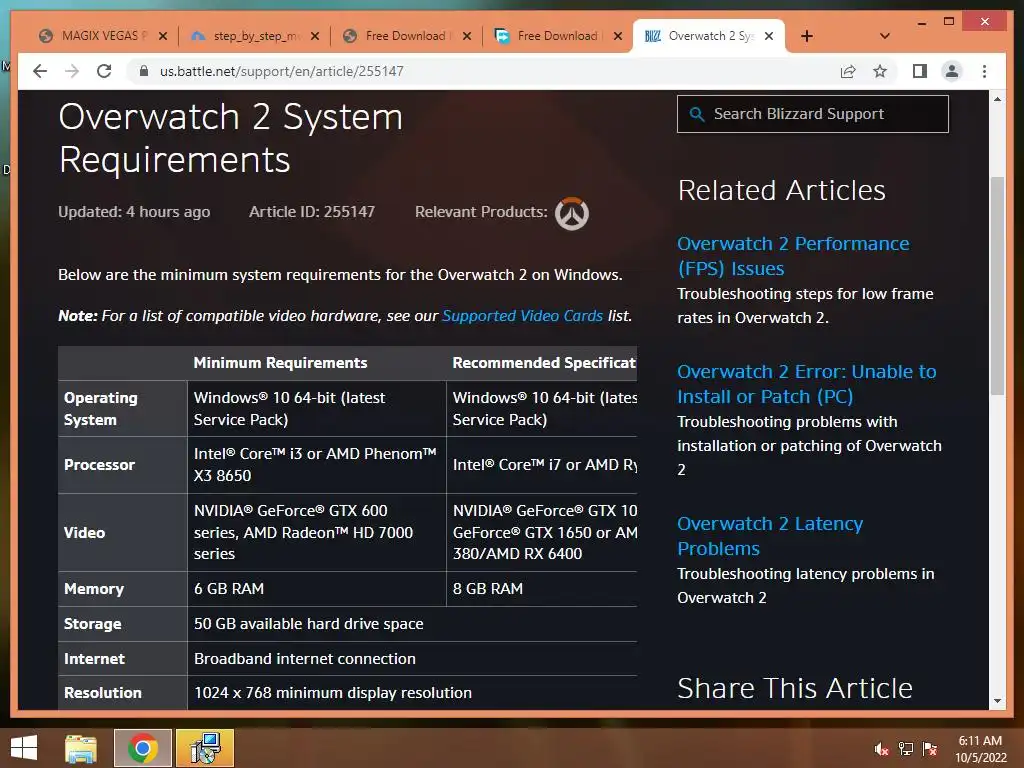Close the first Free Download tab

[466, 36]
